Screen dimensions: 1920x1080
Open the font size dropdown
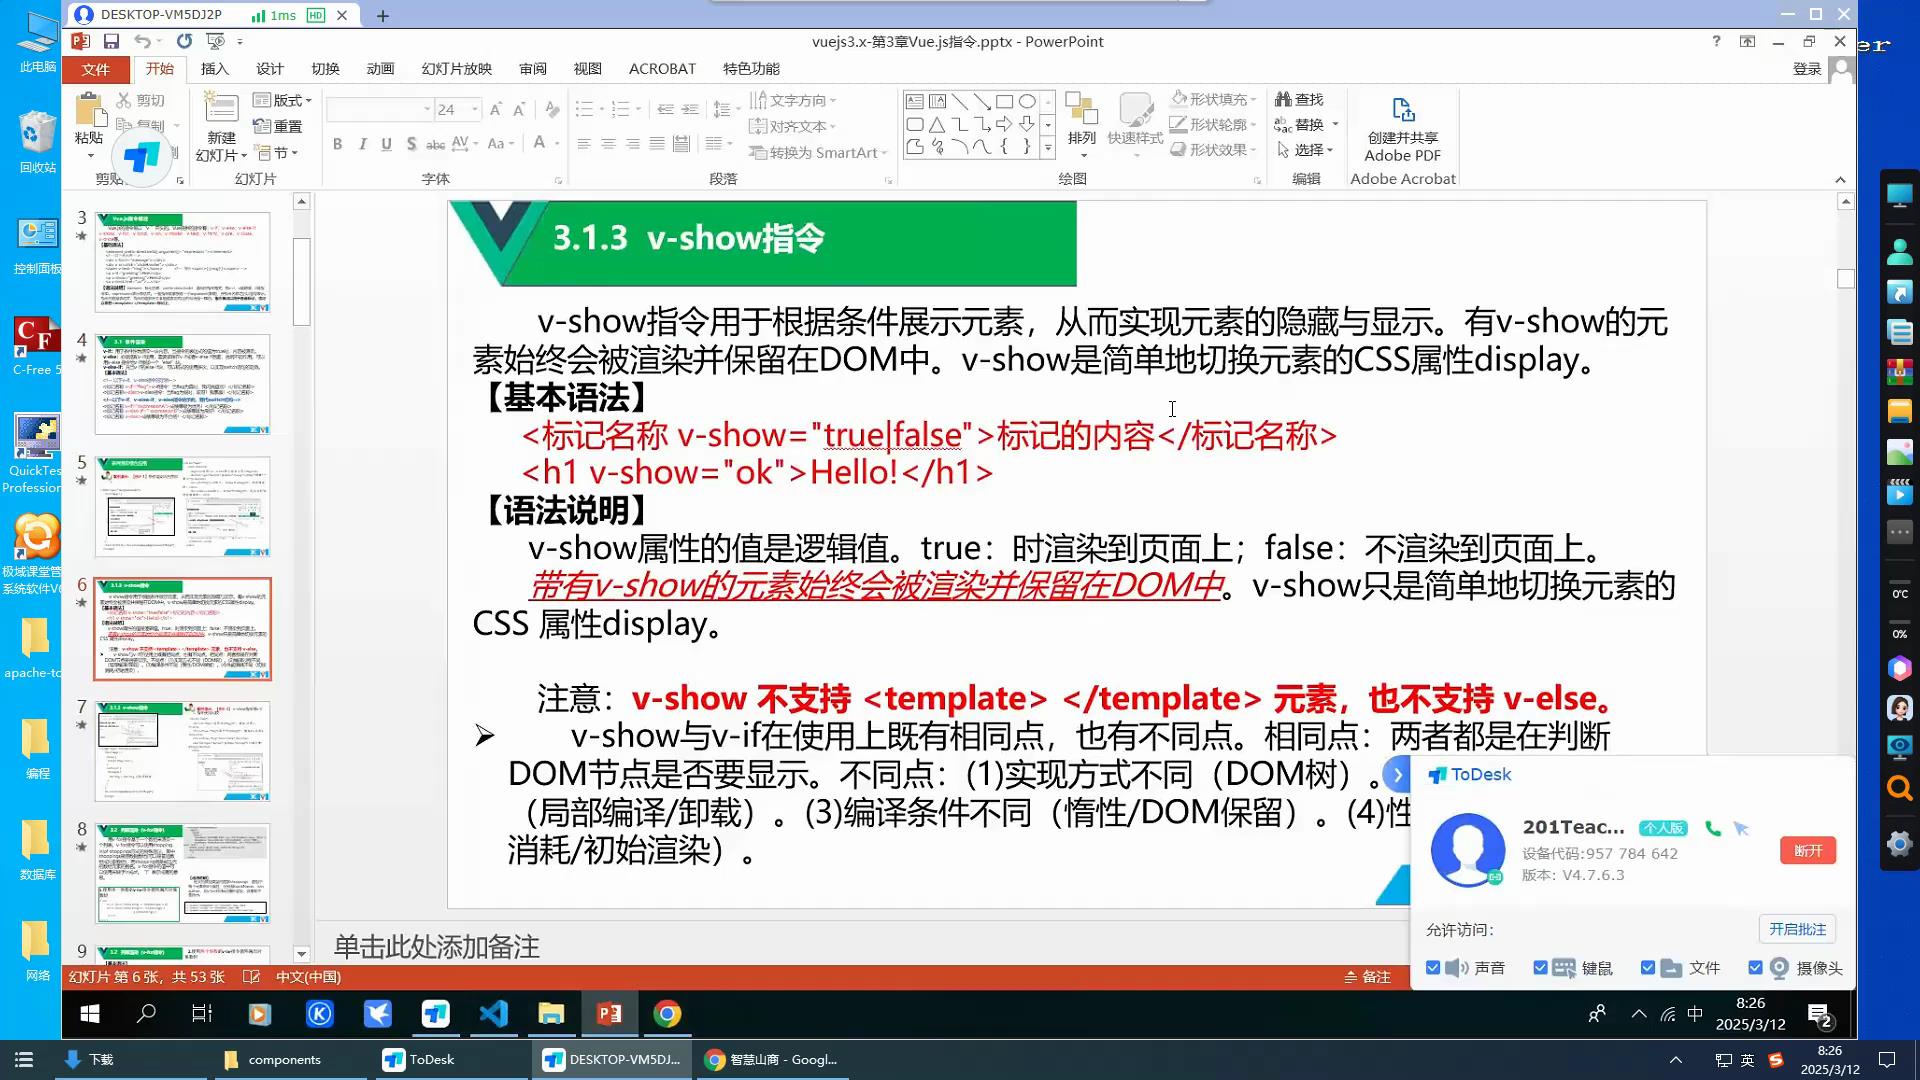[x=476, y=109]
